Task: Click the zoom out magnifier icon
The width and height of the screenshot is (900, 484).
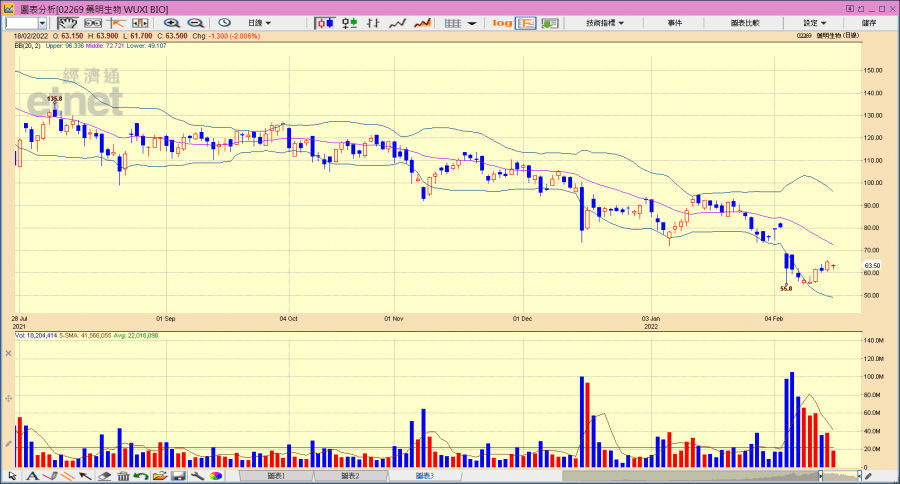Action: coord(194,23)
